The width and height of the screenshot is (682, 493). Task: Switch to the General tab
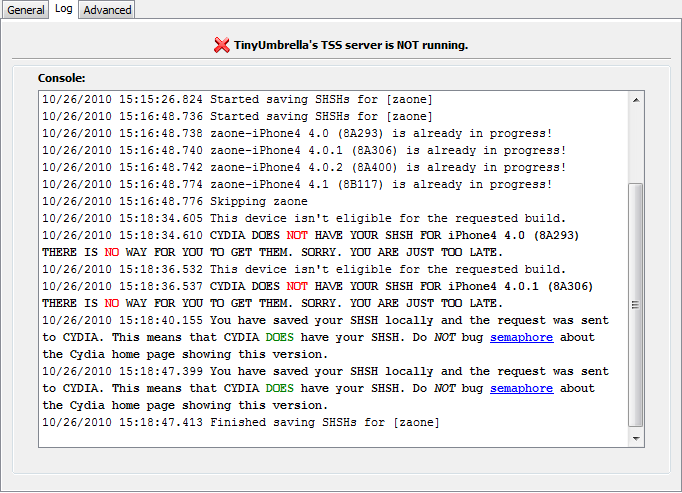(25, 10)
